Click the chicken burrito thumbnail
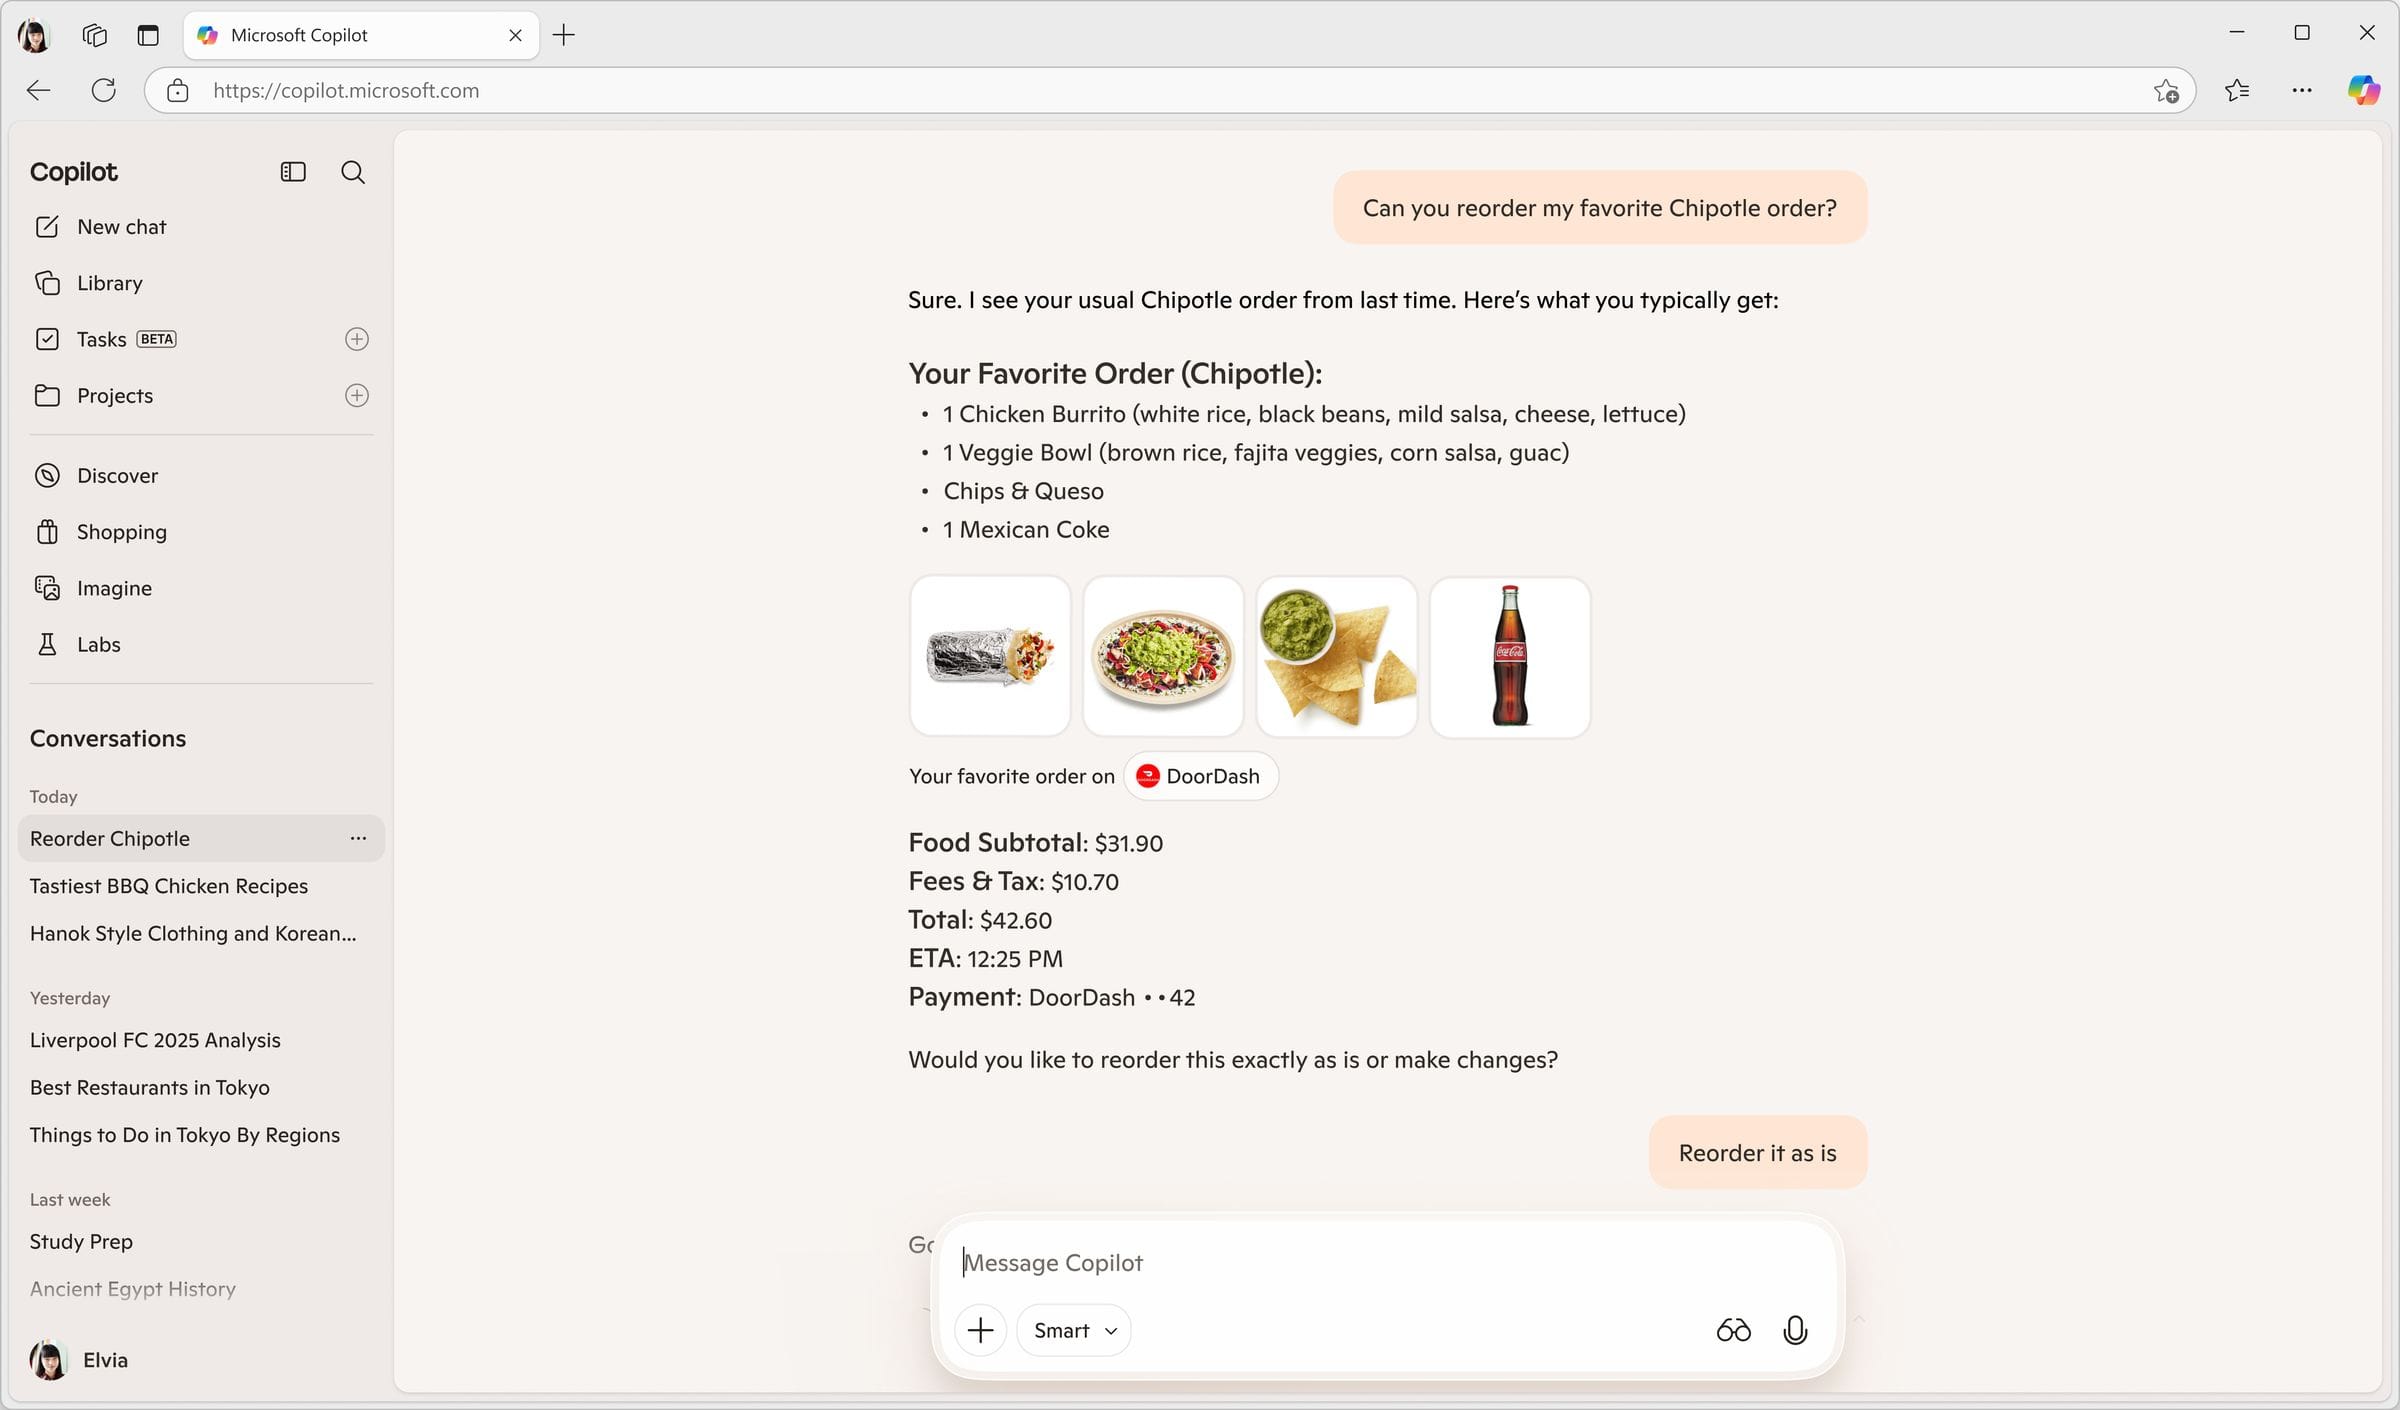Screen dimensions: 2400x1410 tap(990, 656)
